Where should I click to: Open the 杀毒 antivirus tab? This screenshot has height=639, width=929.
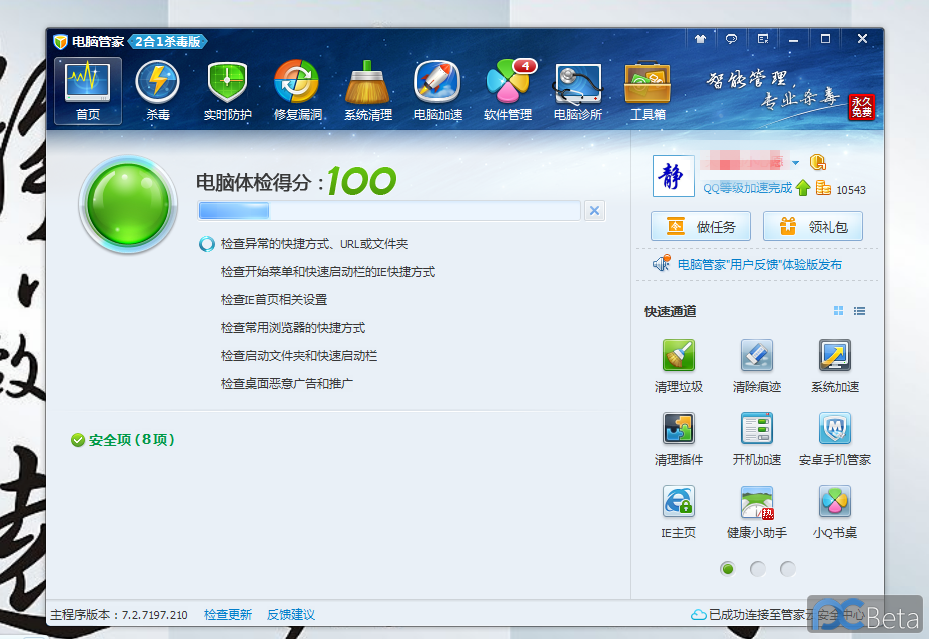158,91
